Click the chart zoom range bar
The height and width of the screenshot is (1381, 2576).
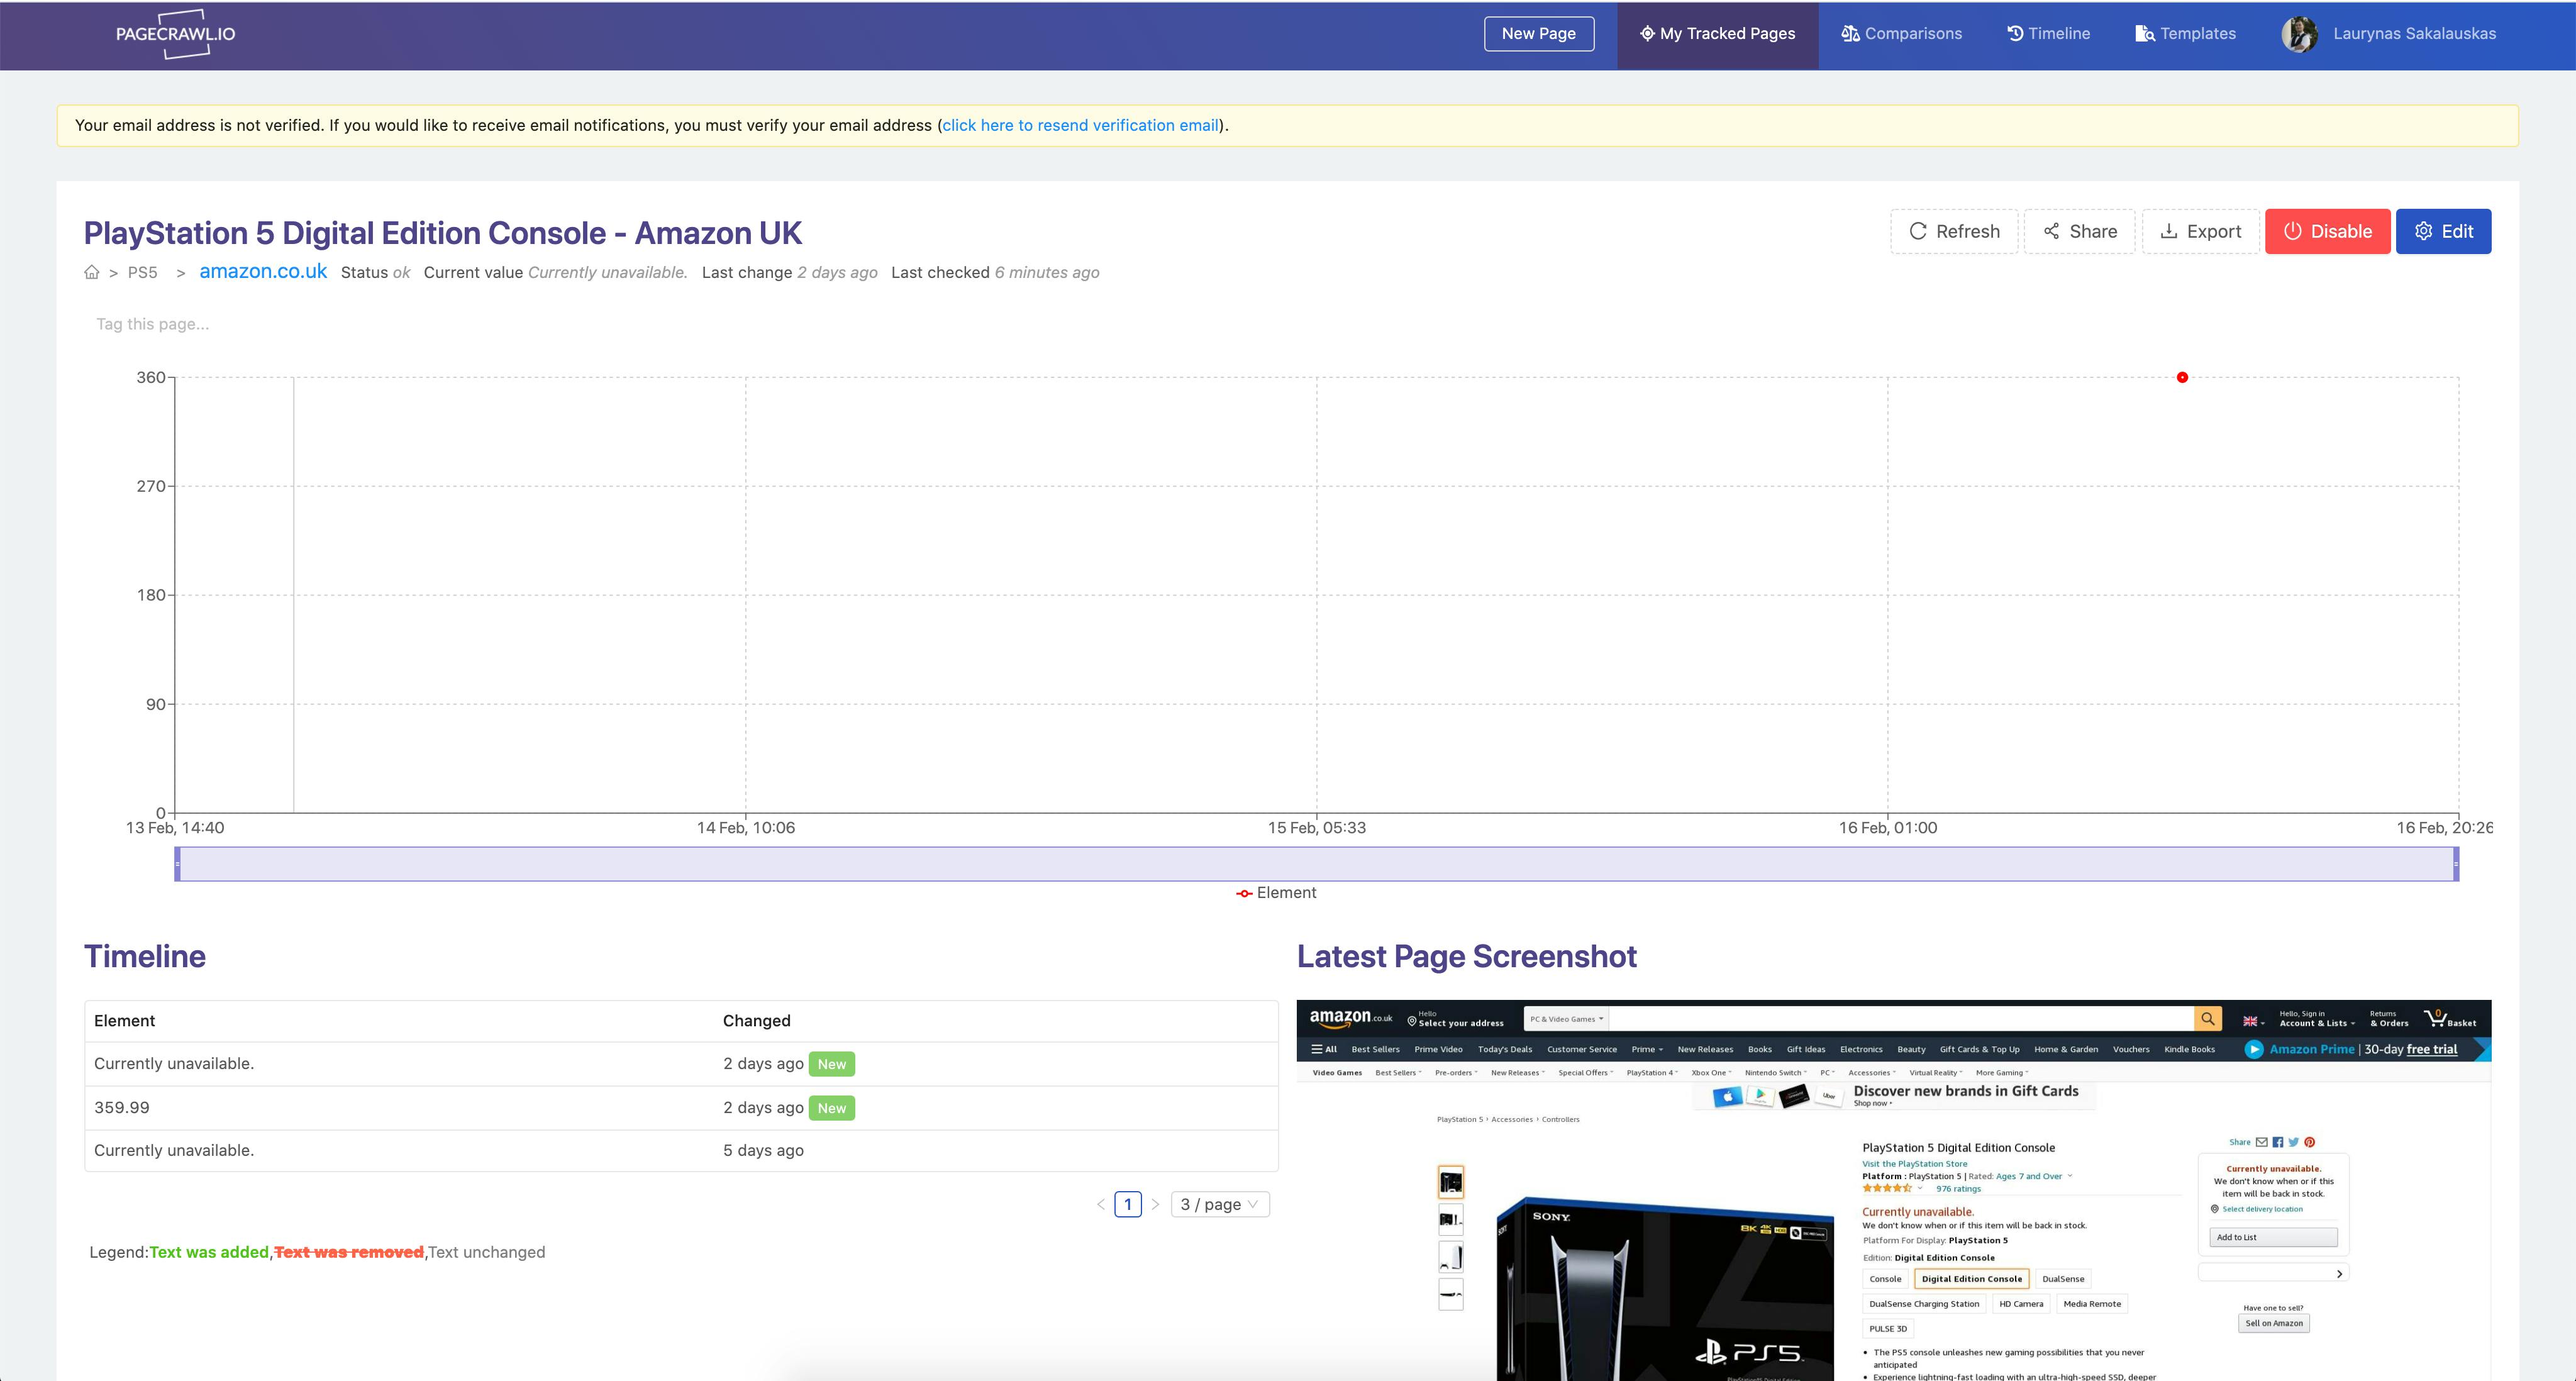(1317, 864)
